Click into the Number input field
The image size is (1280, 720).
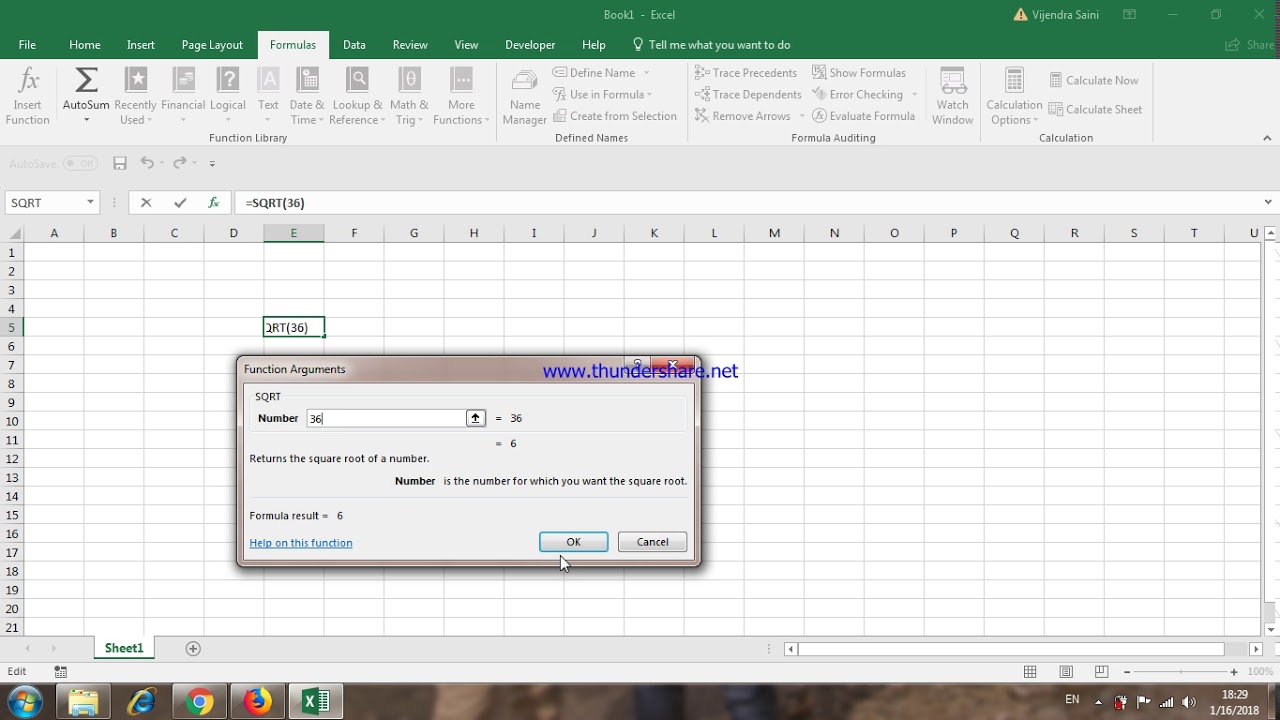386,418
